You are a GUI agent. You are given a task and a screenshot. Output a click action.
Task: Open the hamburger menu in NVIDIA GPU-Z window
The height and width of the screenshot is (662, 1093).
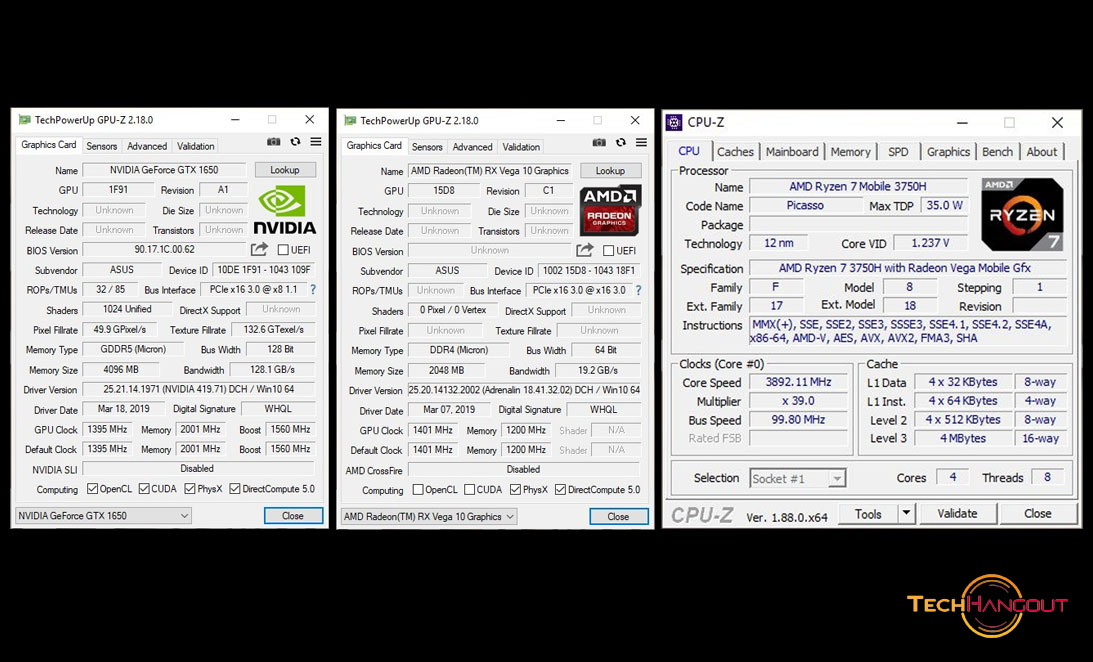click(316, 141)
